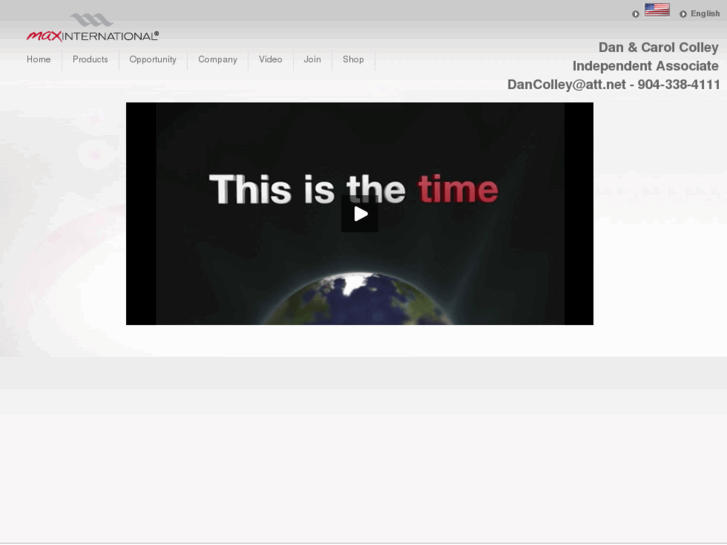The height and width of the screenshot is (545, 727).
Task: Expand the country selector arrow beside flag
Action: pos(636,14)
